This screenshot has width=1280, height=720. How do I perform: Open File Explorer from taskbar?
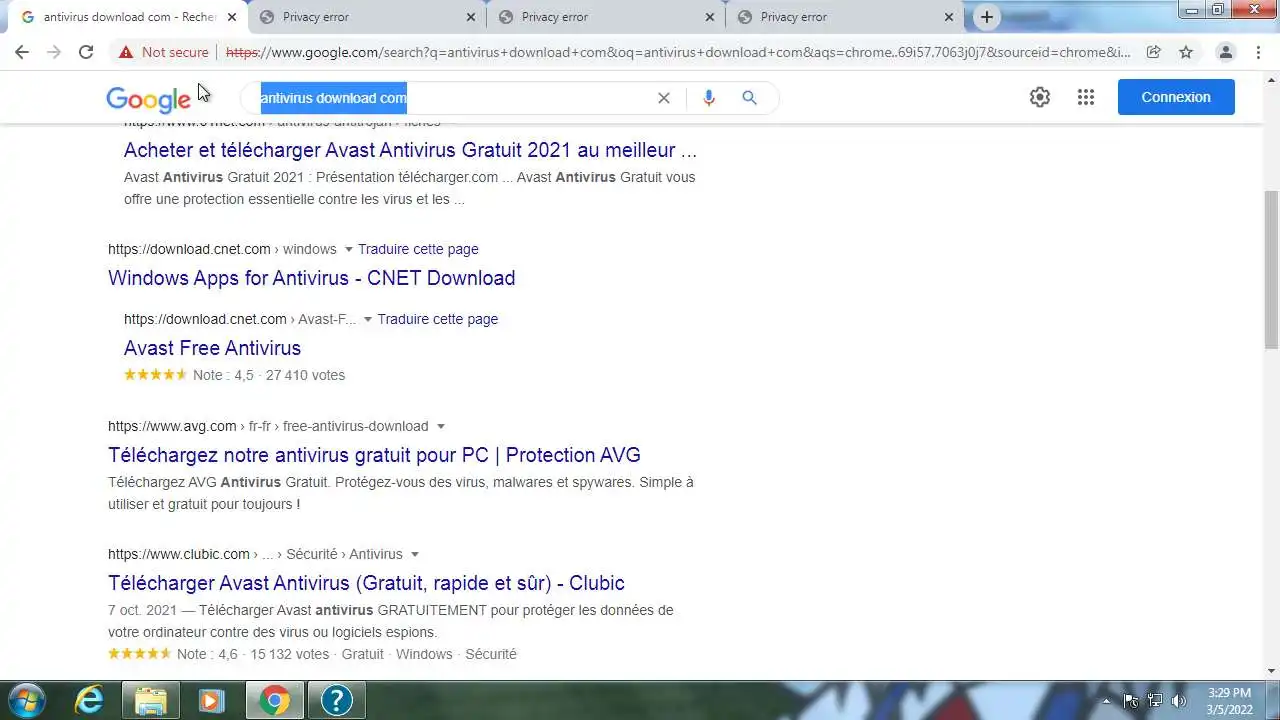[x=151, y=700]
